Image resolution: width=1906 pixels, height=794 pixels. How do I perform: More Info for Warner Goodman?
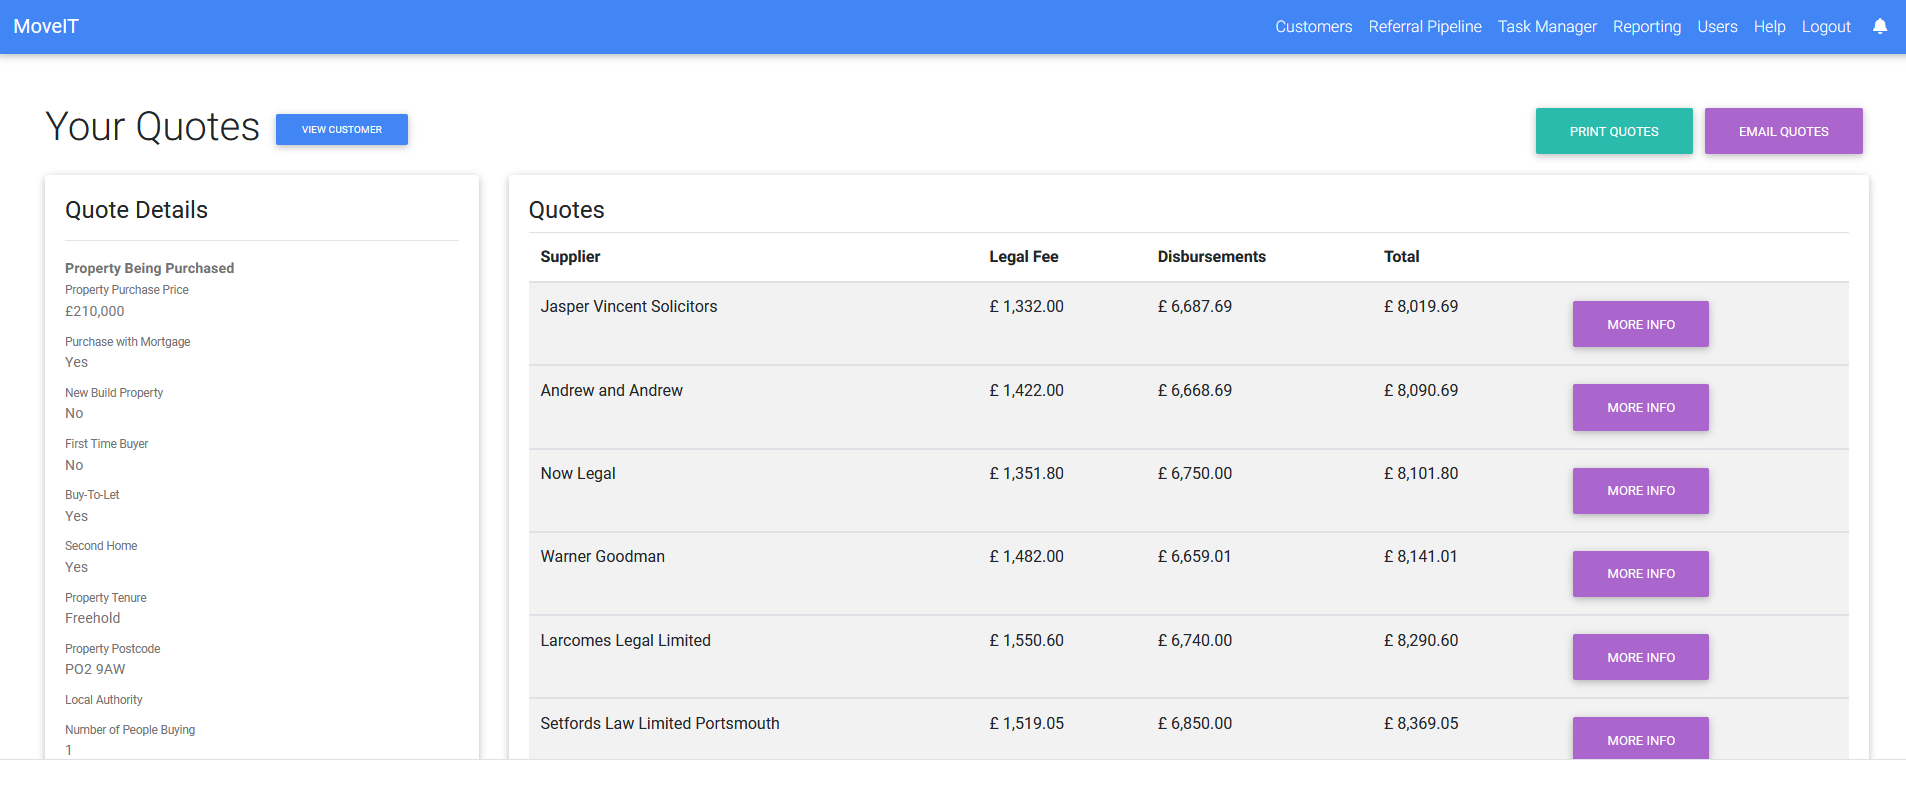pyautogui.click(x=1640, y=574)
